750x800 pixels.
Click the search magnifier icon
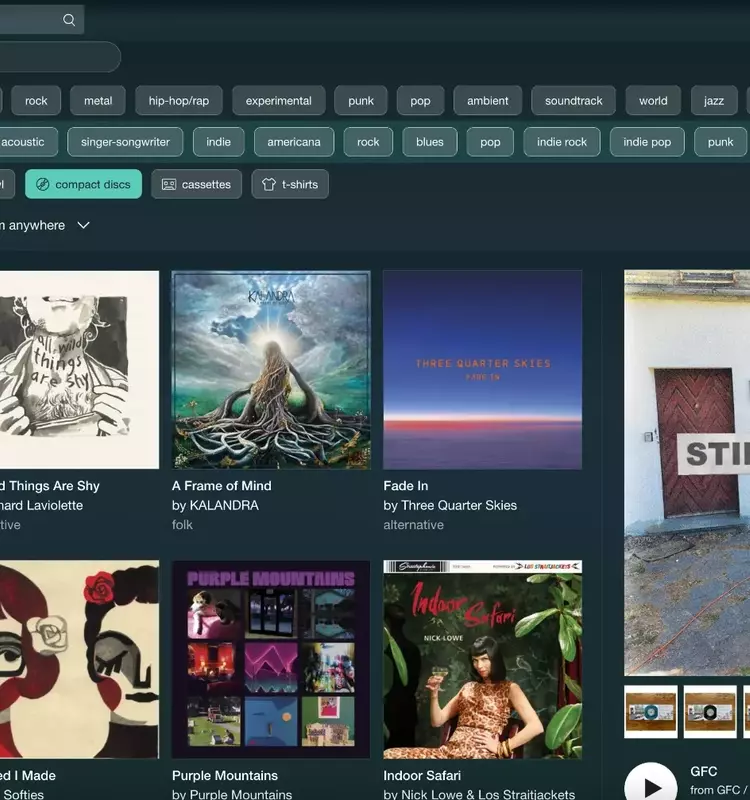69,20
